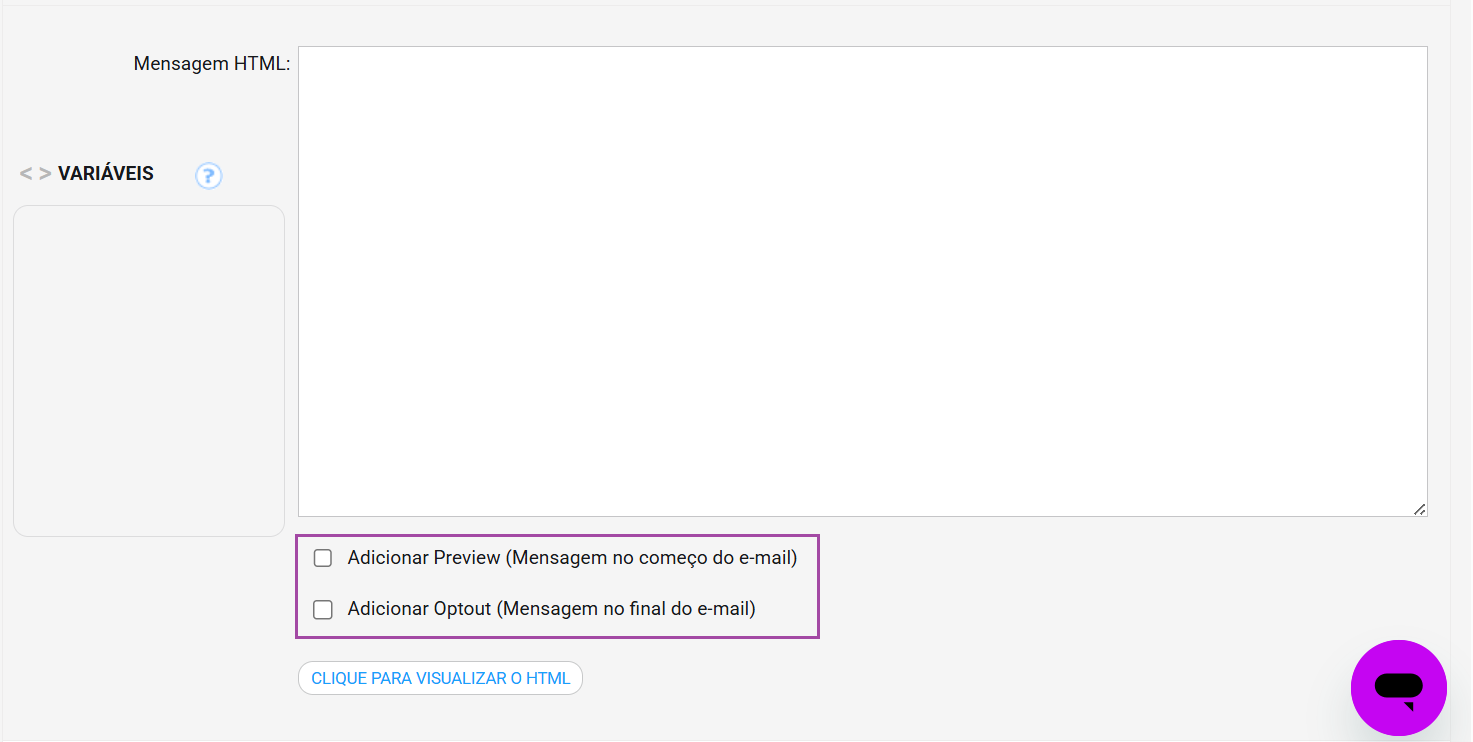
Task: Click the angle brackets icon beside VARIÁVEIS
Action: [x=35, y=174]
